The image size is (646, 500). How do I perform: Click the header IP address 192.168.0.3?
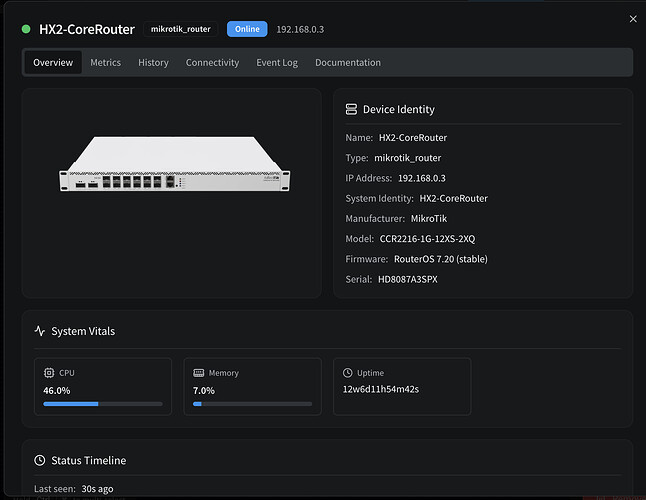click(x=300, y=29)
